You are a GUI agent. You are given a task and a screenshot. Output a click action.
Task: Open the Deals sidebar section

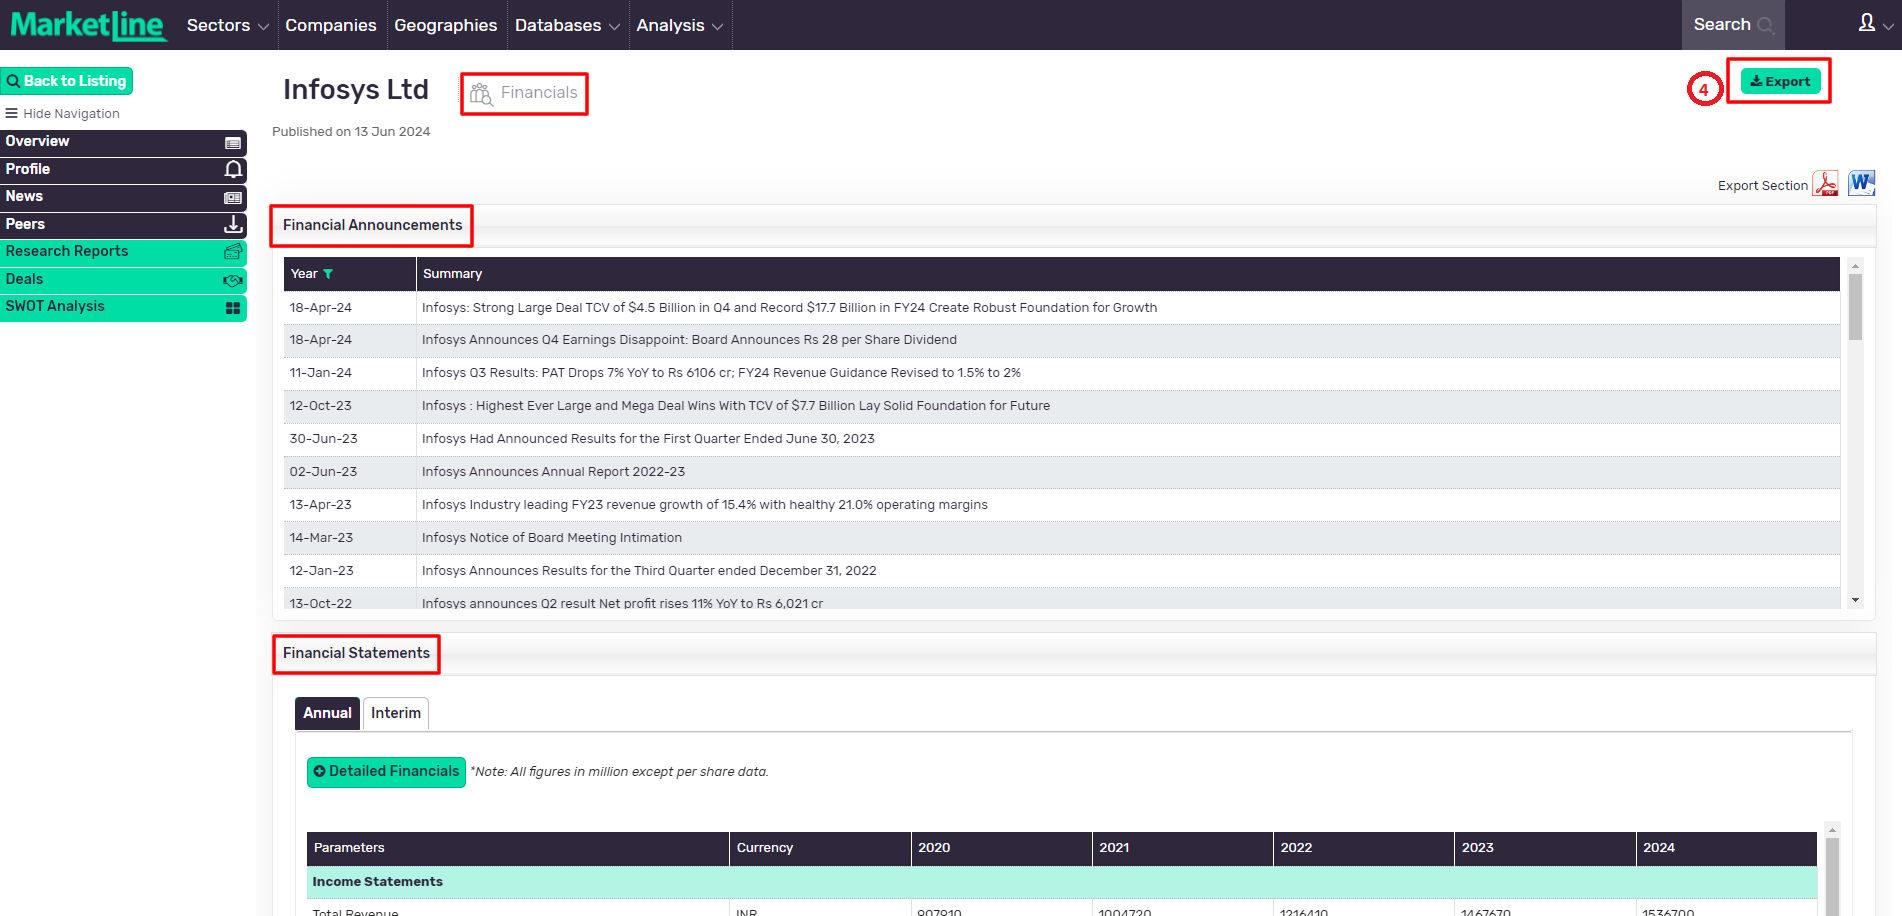coord(123,279)
